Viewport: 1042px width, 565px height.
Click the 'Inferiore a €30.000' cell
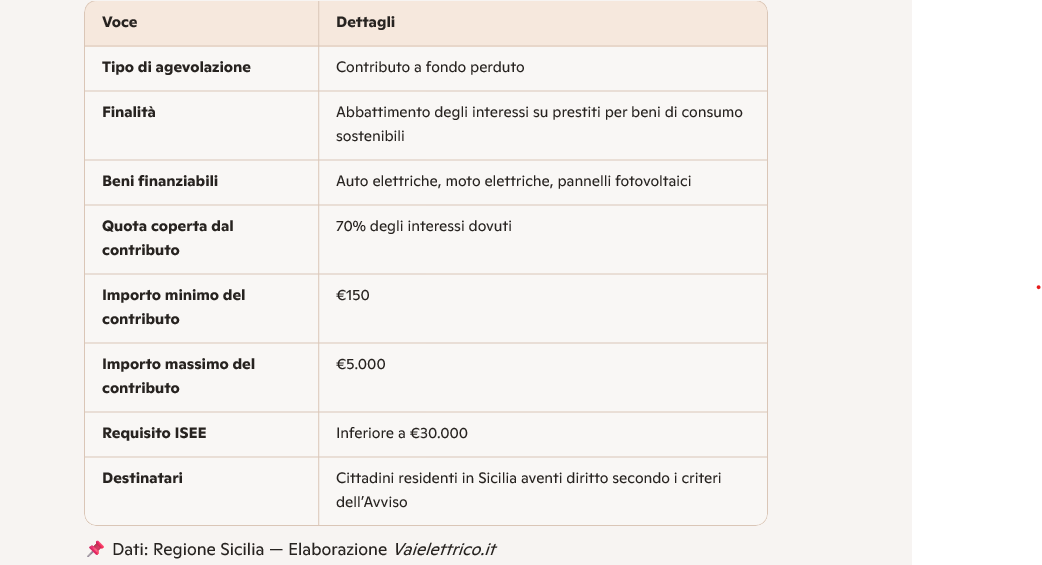click(402, 433)
